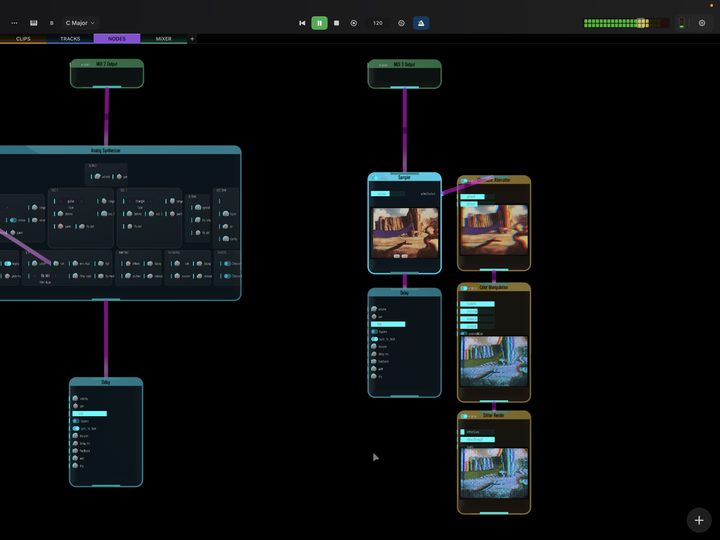
Task: Open settings with top-right gear icon
Action: click(702, 23)
